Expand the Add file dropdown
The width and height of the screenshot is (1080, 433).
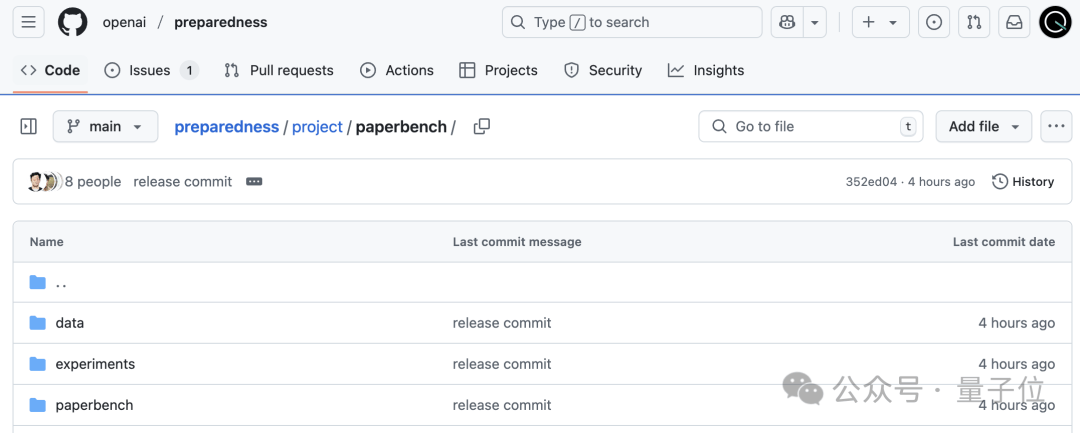984,127
